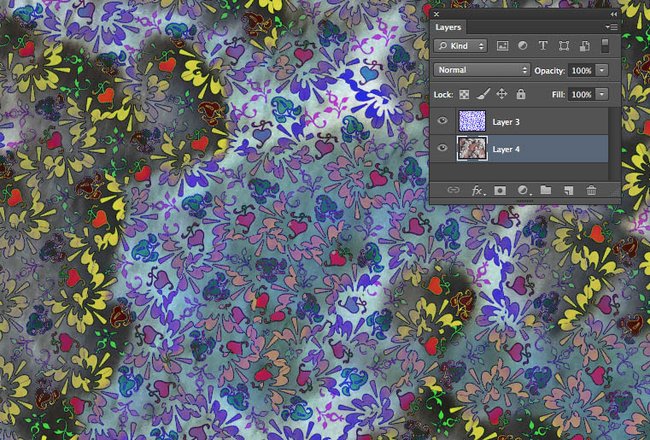Select the Layers panel tab
This screenshot has width=650, height=440.
click(x=448, y=27)
